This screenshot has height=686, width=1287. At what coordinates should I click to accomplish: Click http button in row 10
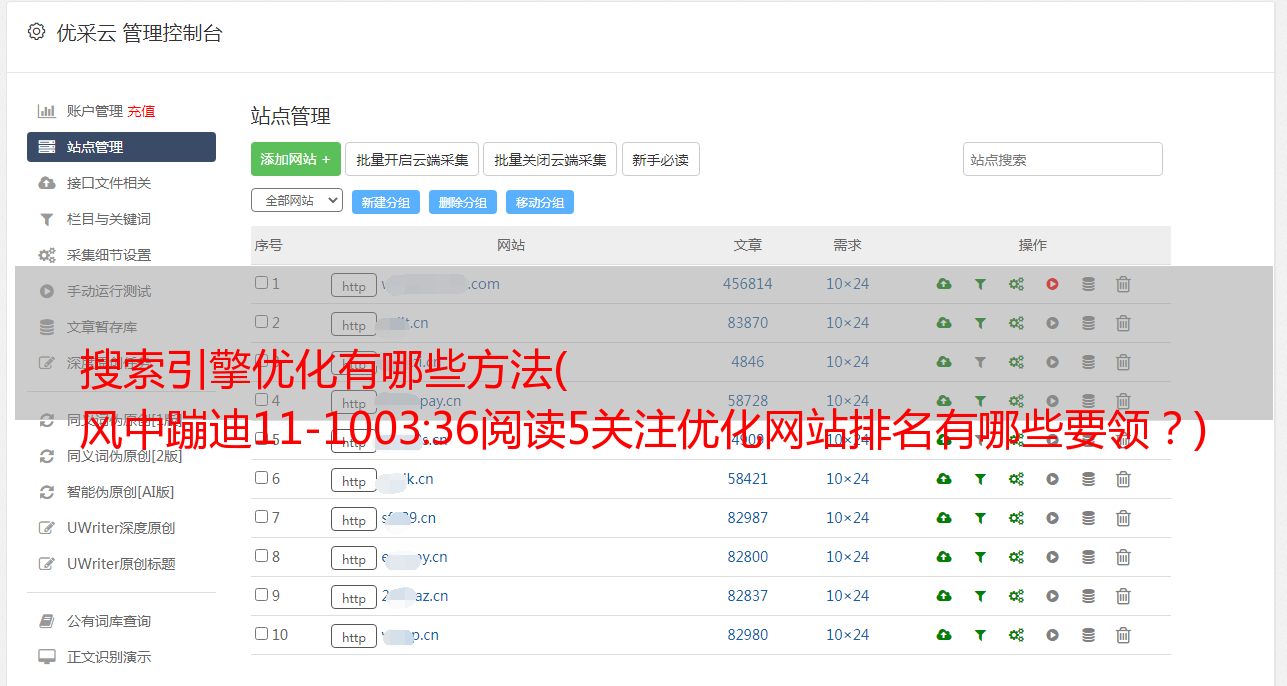(354, 637)
